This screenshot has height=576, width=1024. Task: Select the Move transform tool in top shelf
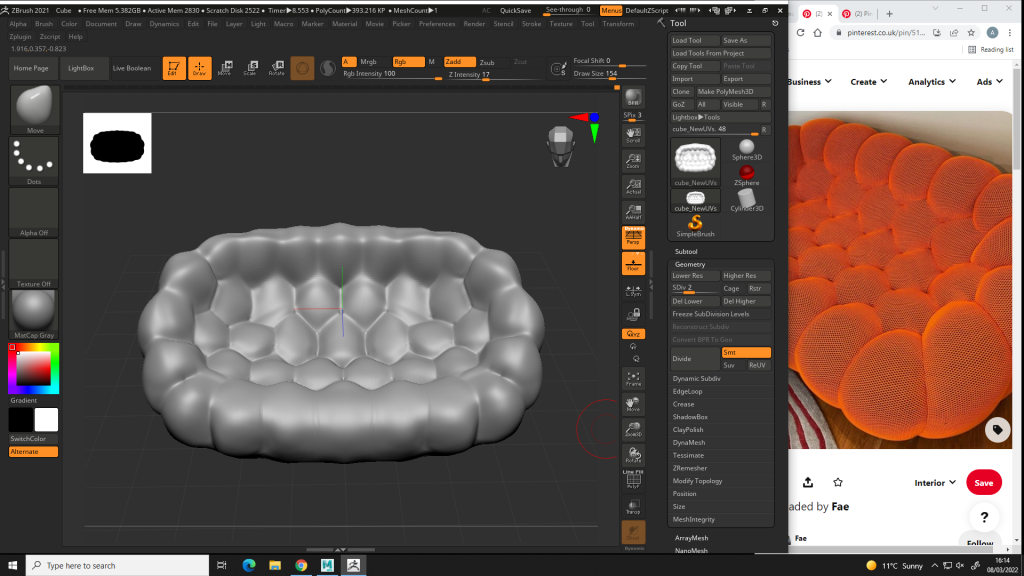(225, 68)
